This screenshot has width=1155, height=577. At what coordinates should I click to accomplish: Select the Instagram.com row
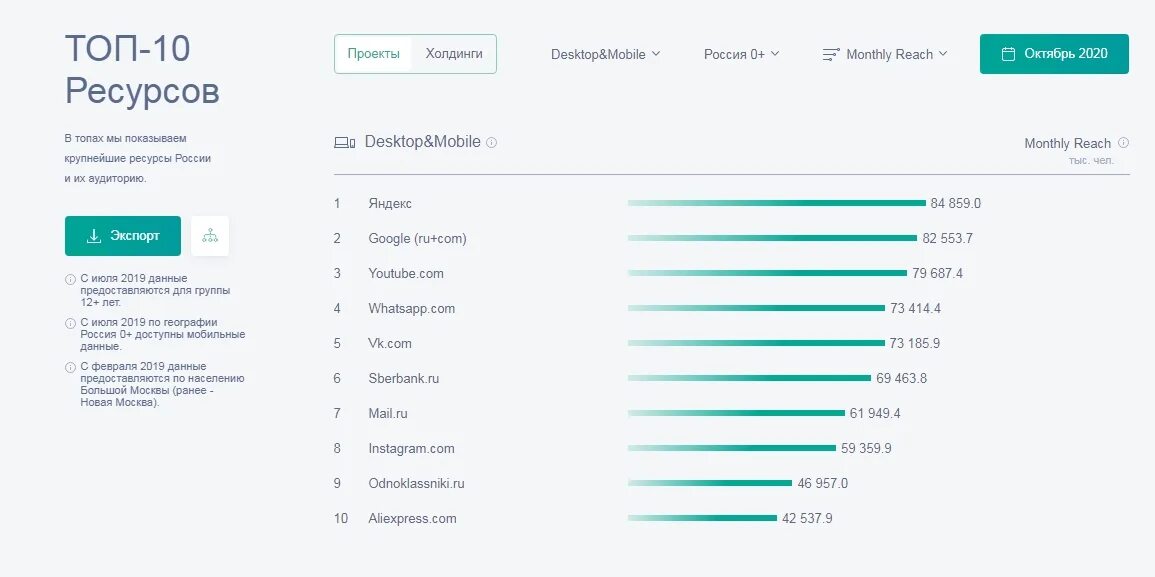tap(731, 449)
